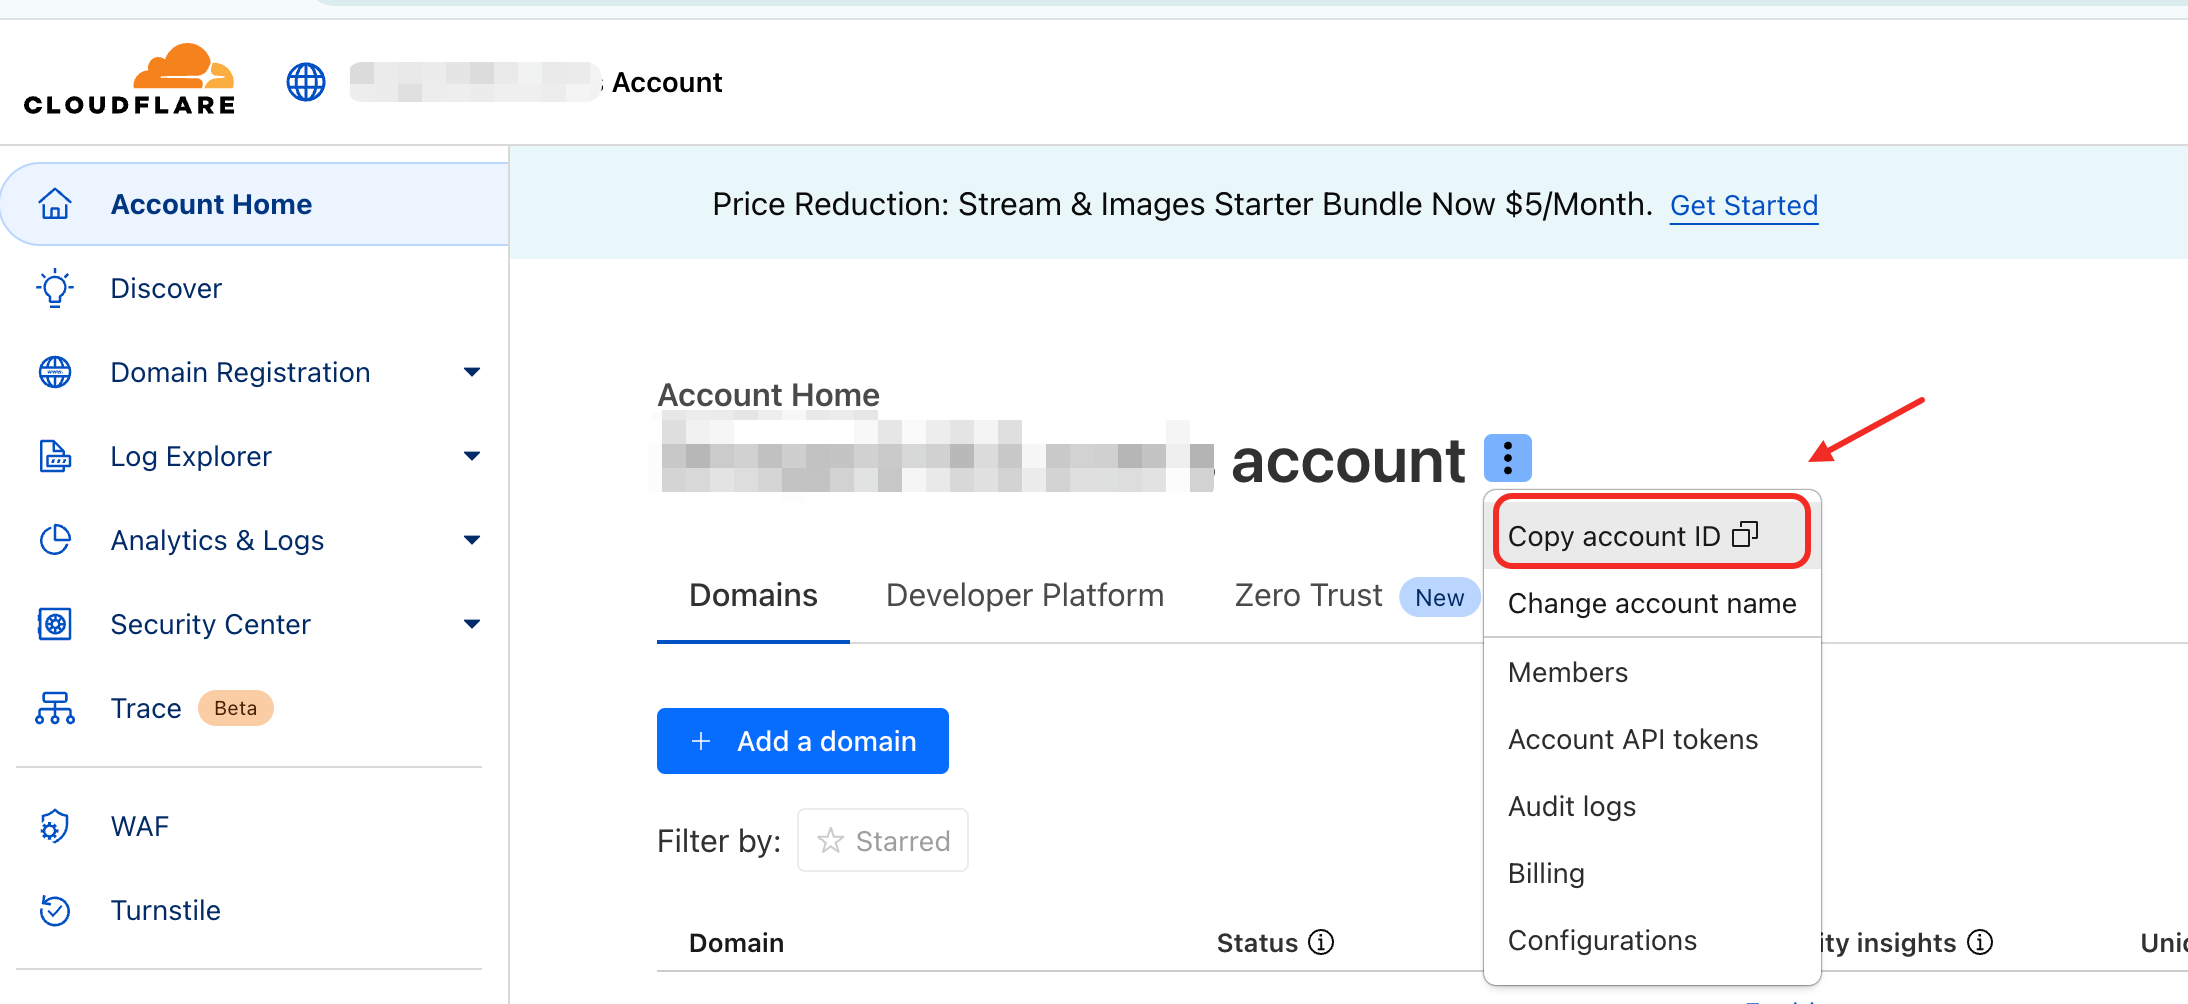Follow the Get Started link

[x=1744, y=205]
